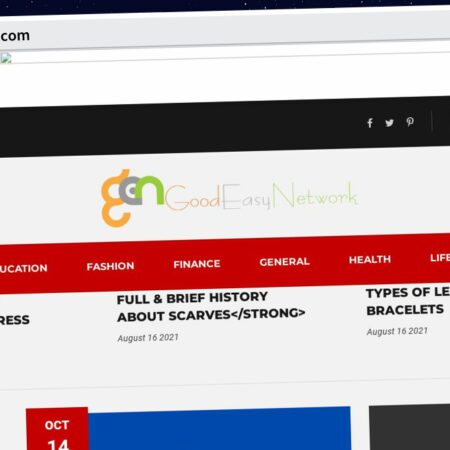This screenshot has width=450, height=450.
Task: Click the August 16 2021 date under scarves article
Action: click(x=148, y=338)
